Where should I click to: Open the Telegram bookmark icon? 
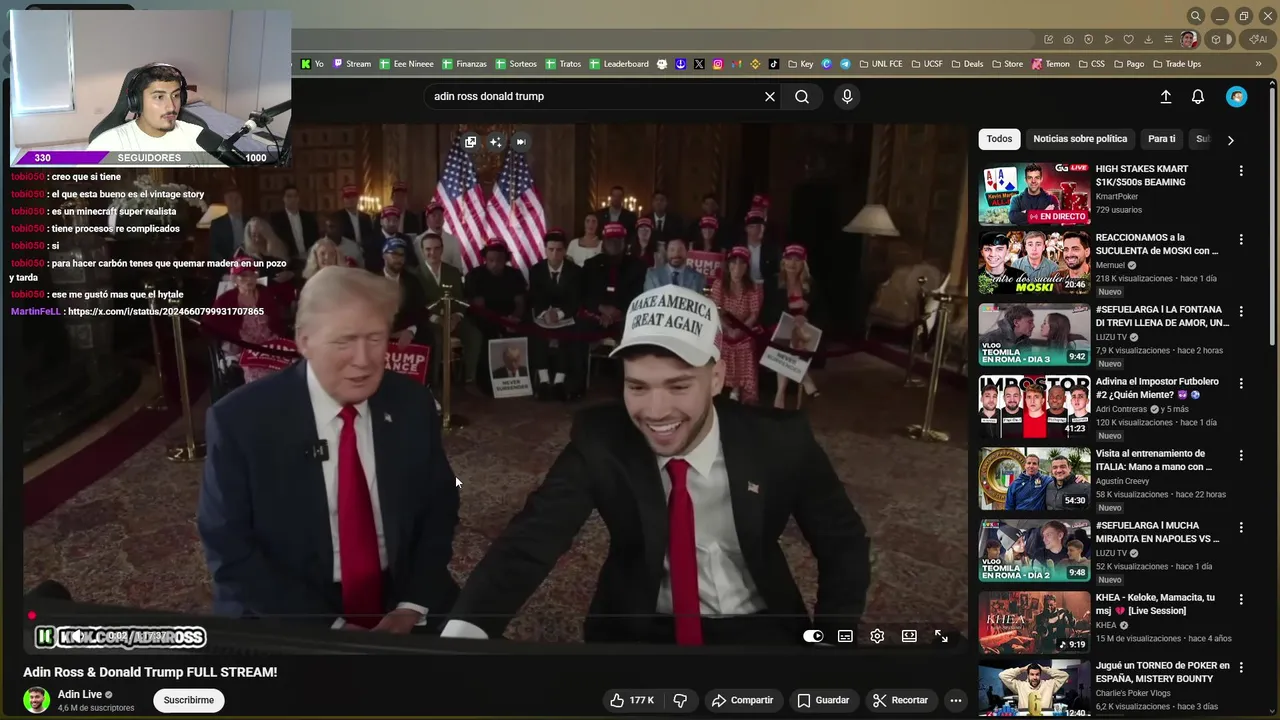pyautogui.click(x=845, y=64)
